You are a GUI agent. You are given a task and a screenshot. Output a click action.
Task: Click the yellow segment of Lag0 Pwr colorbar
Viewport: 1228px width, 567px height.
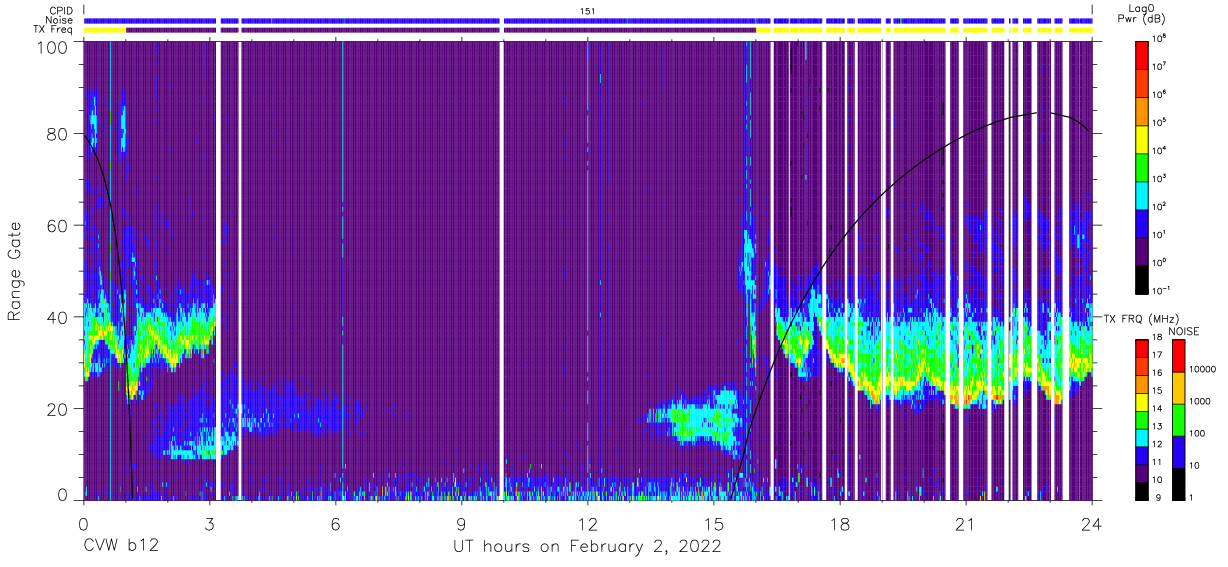tap(1144, 138)
